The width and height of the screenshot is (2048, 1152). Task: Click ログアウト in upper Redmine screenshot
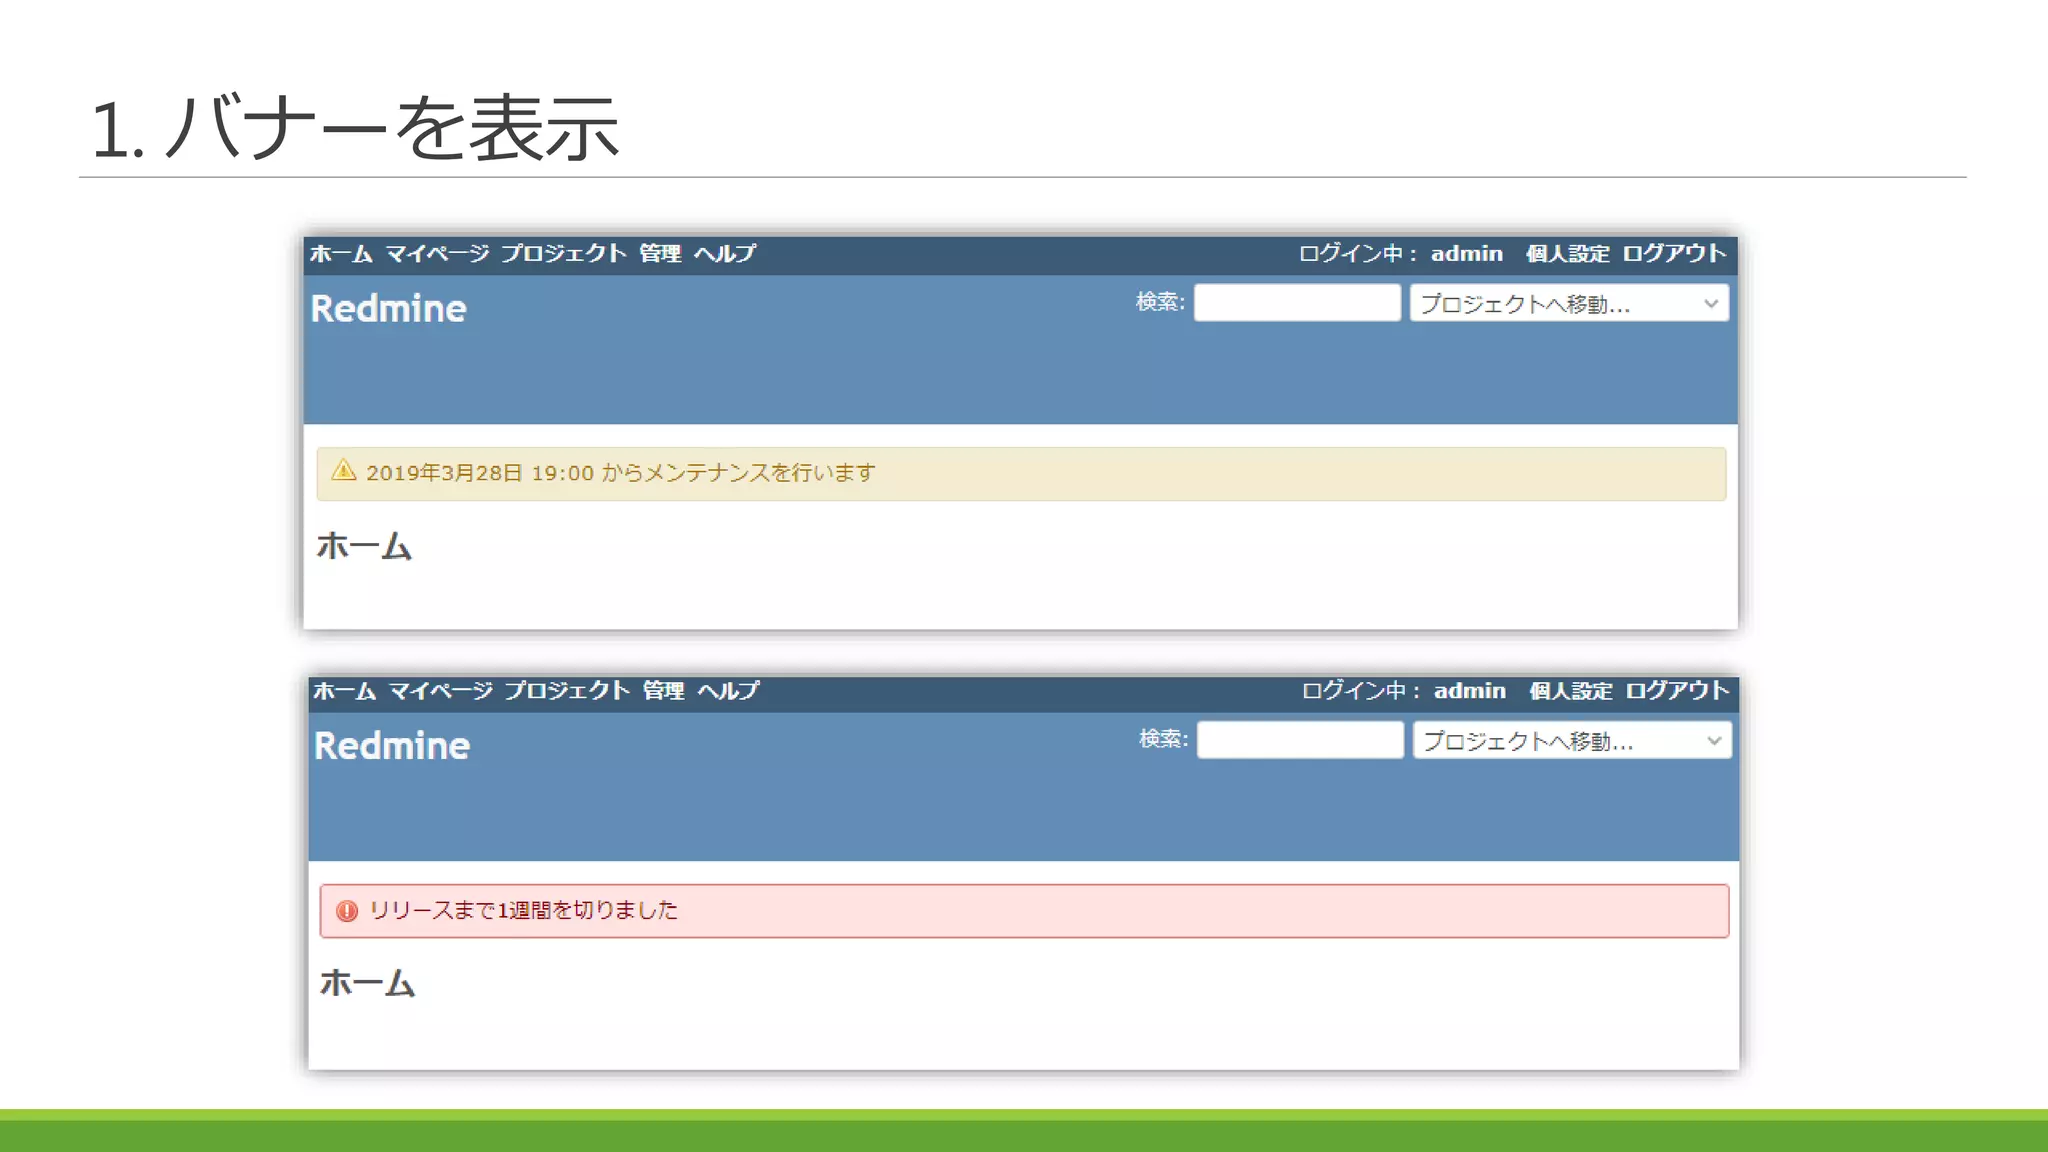click(x=1674, y=254)
